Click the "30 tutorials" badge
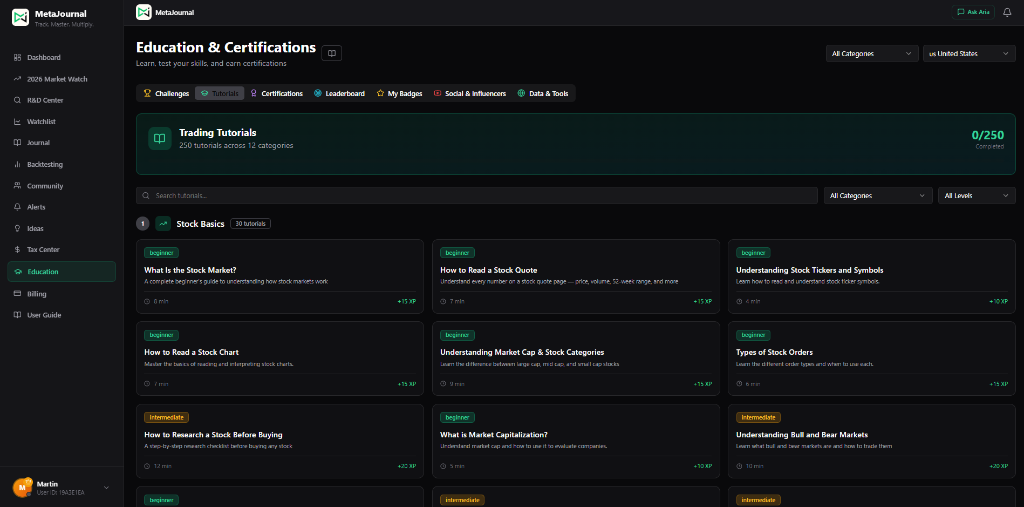 click(x=250, y=223)
